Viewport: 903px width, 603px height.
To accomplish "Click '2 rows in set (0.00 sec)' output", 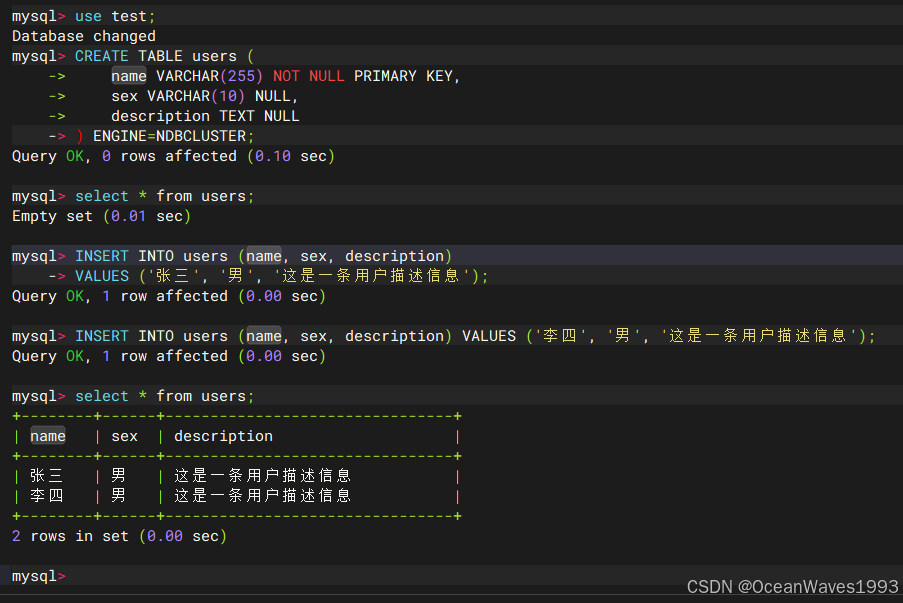I will click(119, 536).
